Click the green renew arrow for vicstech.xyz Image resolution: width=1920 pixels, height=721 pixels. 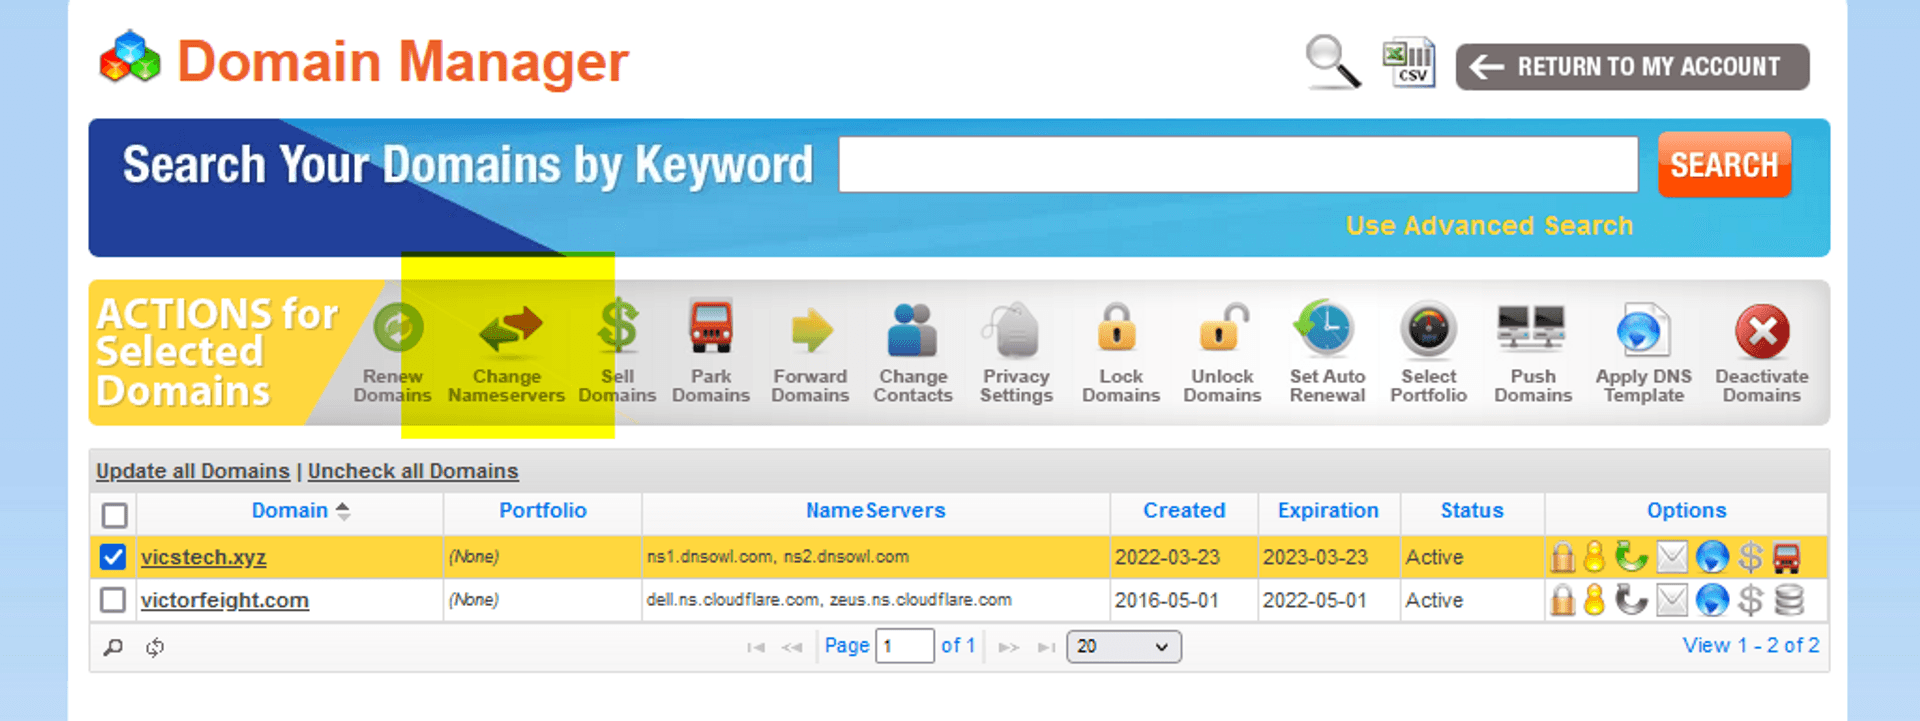tap(1631, 556)
